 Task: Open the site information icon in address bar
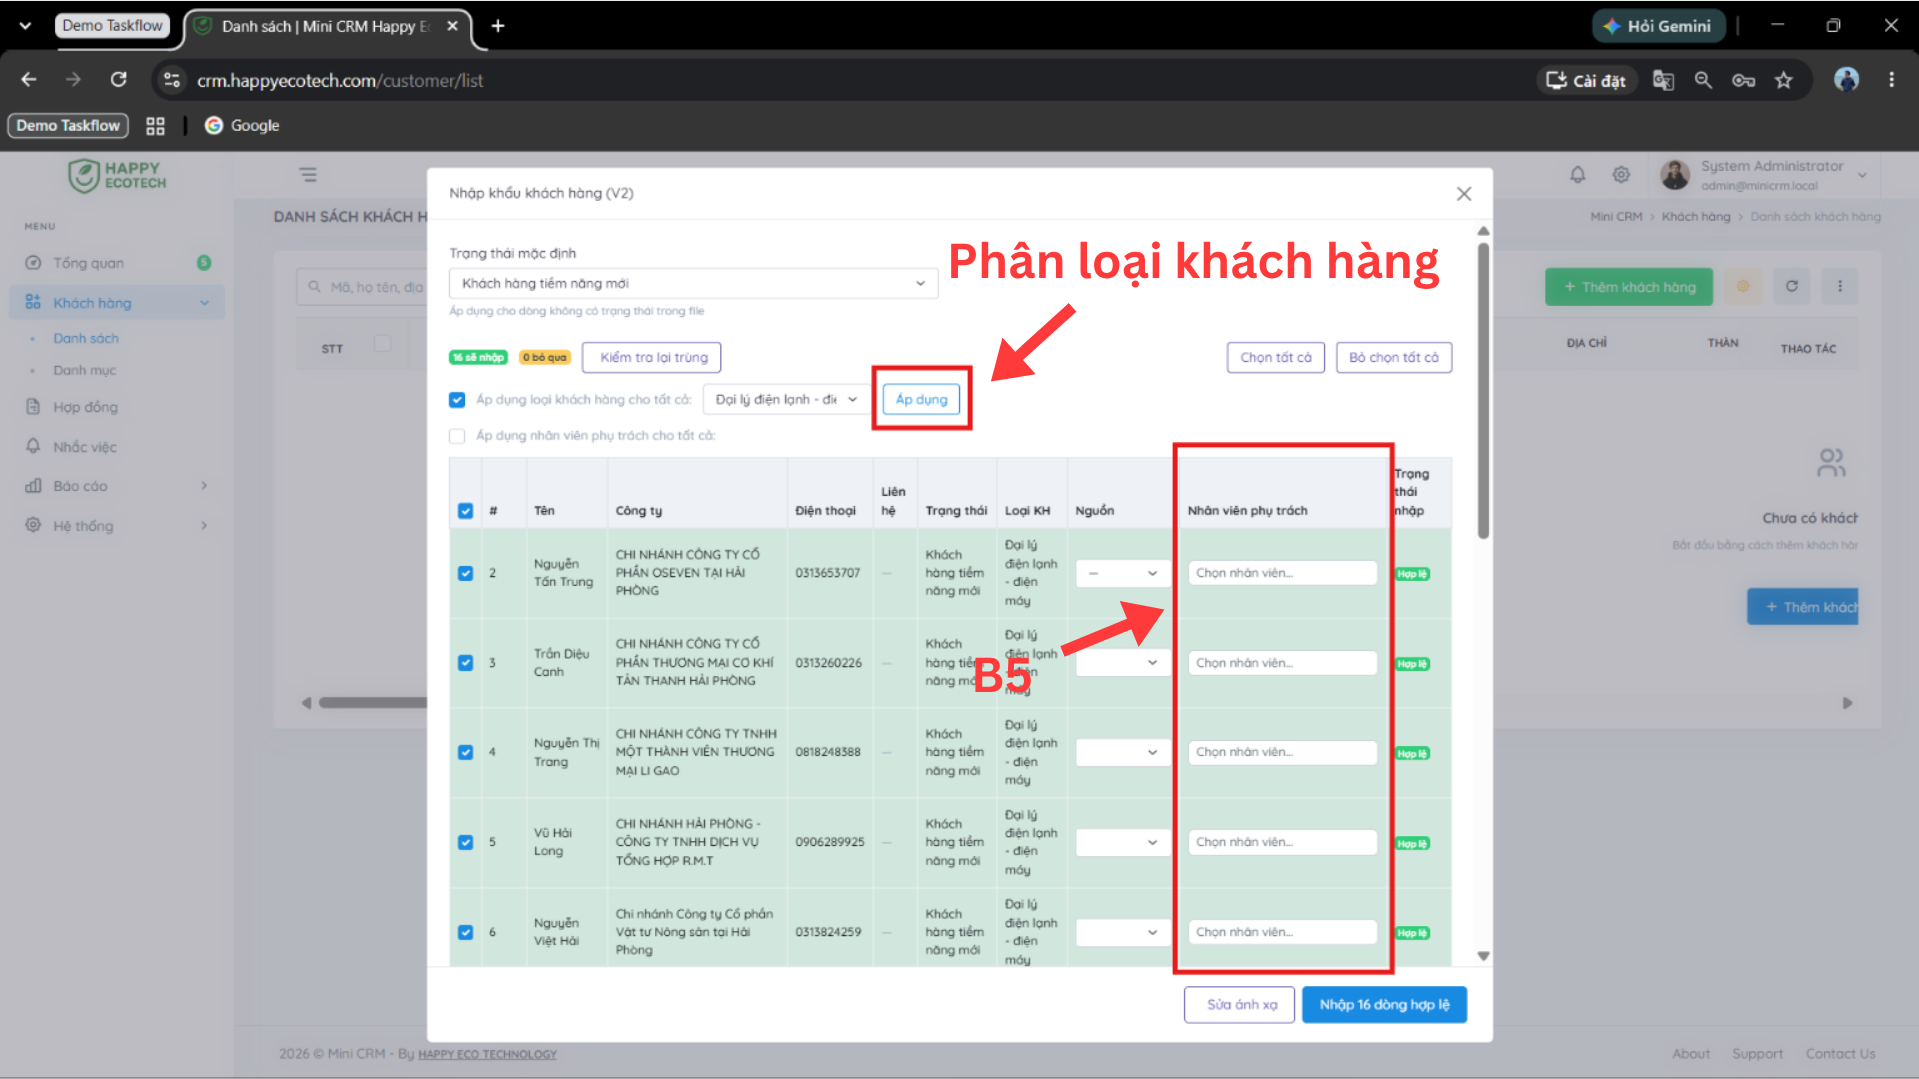(172, 80)
